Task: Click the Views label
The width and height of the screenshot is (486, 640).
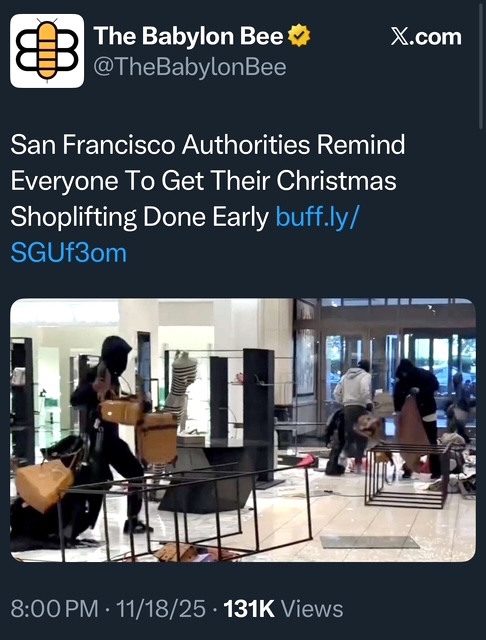Action: click(x=312, y=609)
